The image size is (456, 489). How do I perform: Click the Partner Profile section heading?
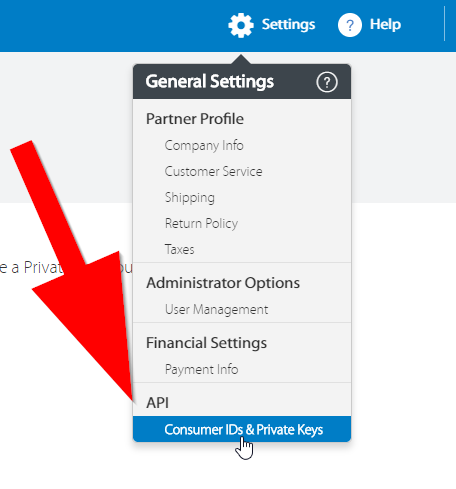195,119
